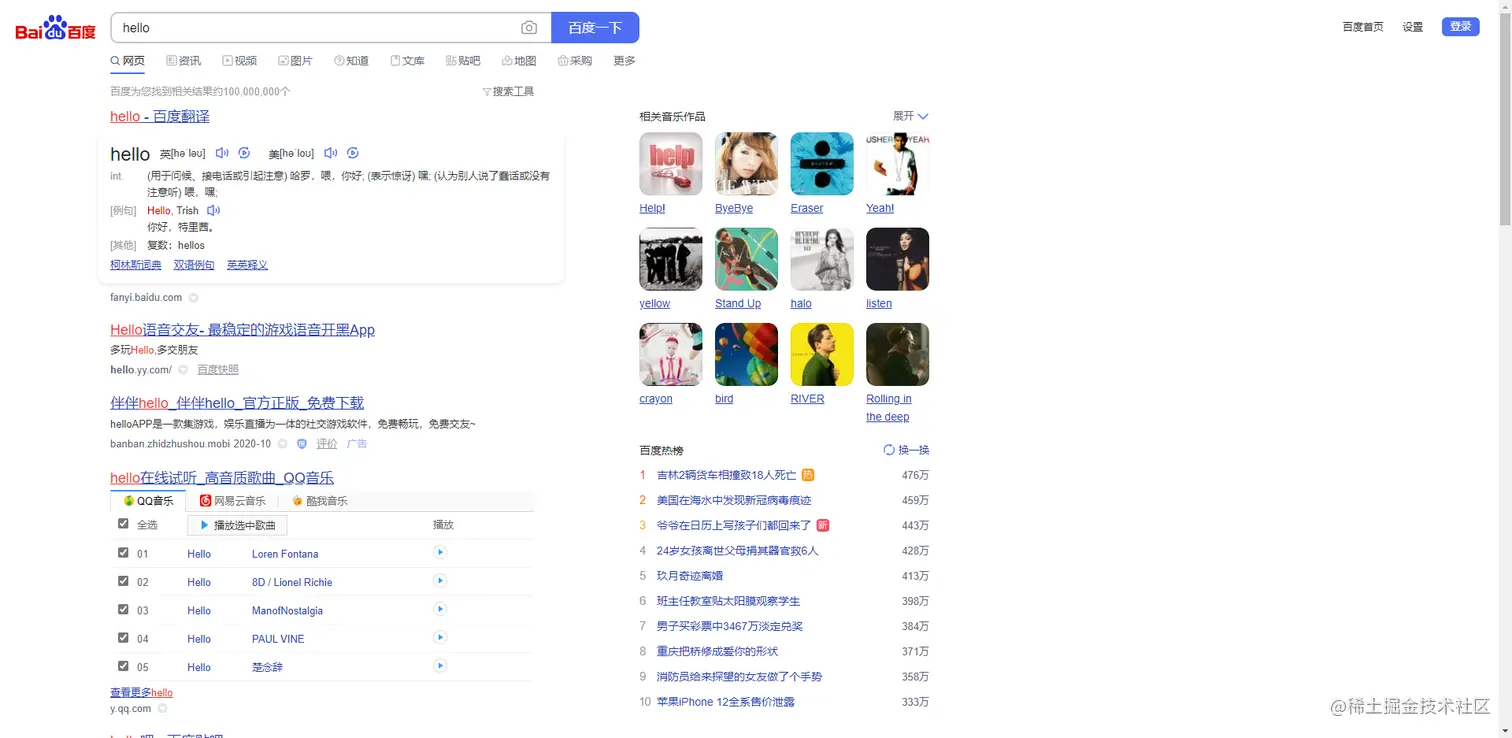The image size is (1512, 738).
Task: Switch to the 贴吧 tab
Action: click(x=463, y=61)
